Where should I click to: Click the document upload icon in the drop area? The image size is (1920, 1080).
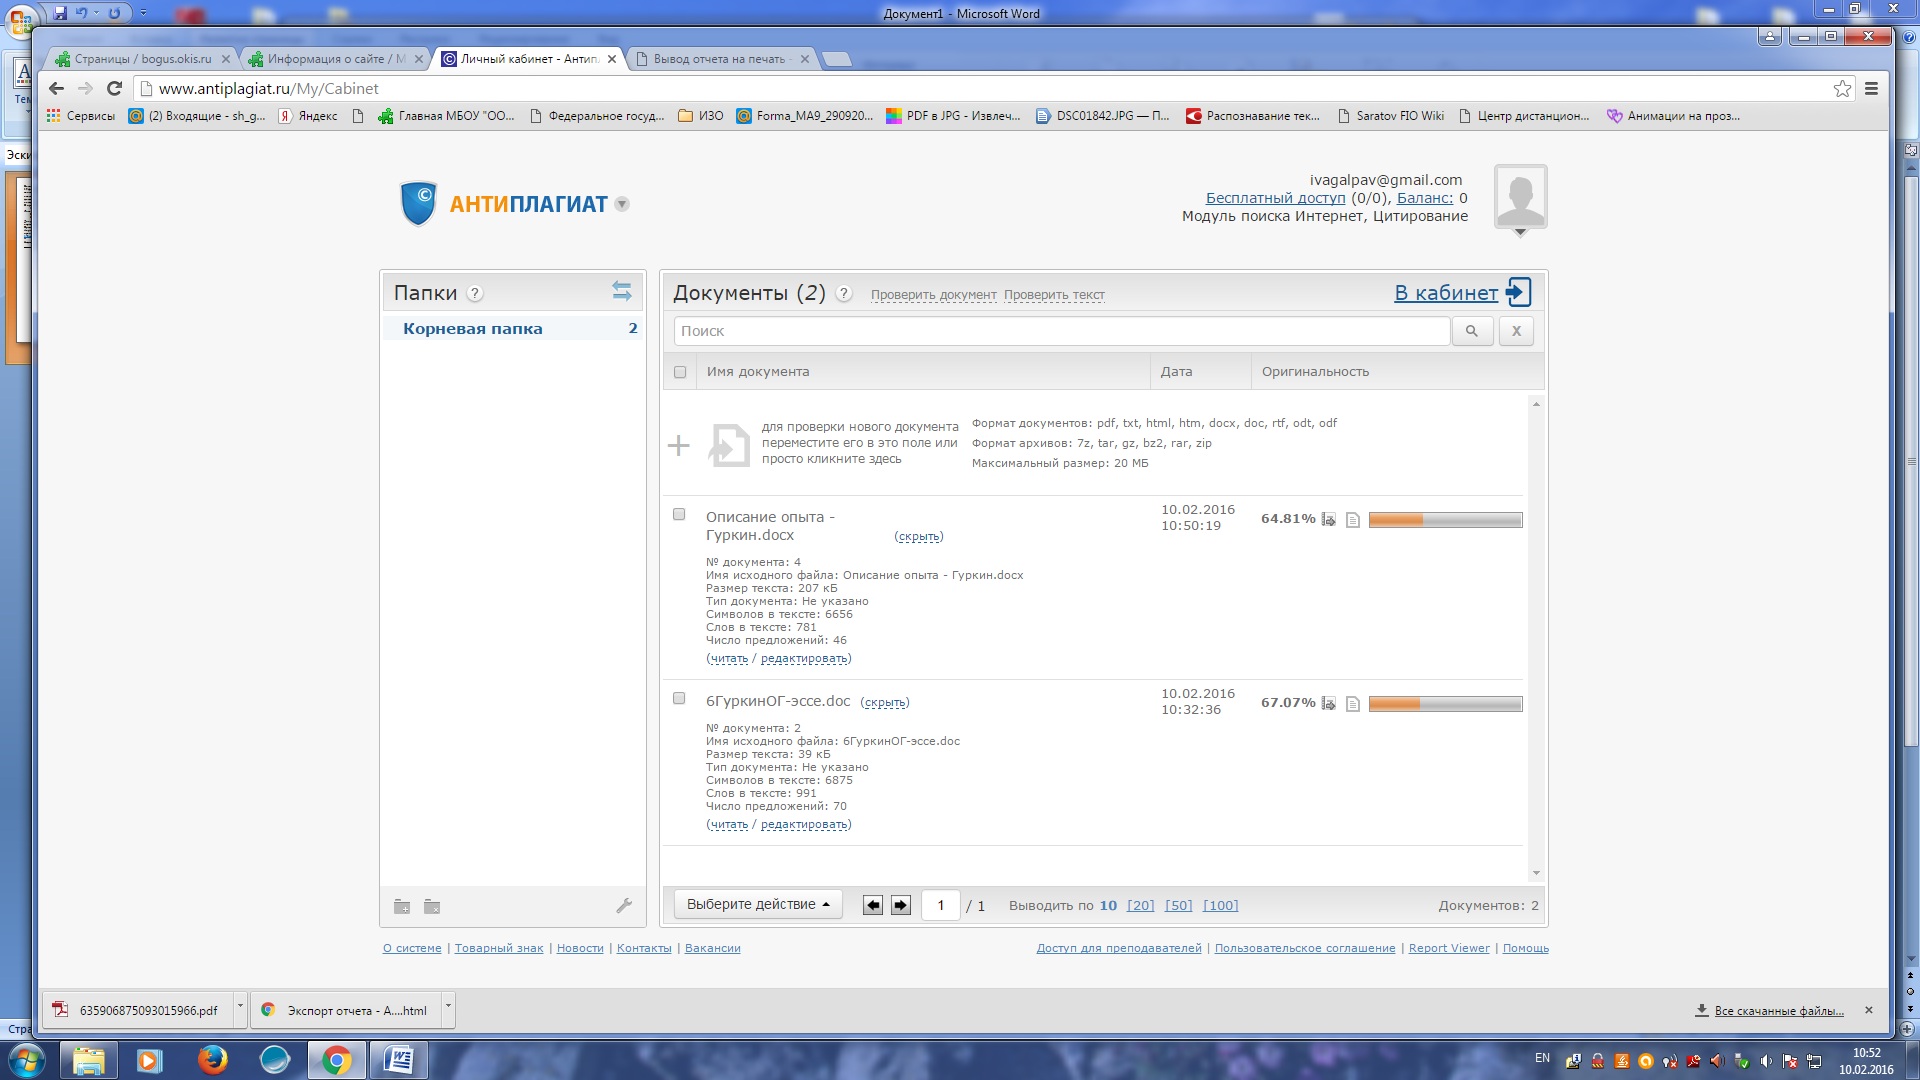coord(729,445)
